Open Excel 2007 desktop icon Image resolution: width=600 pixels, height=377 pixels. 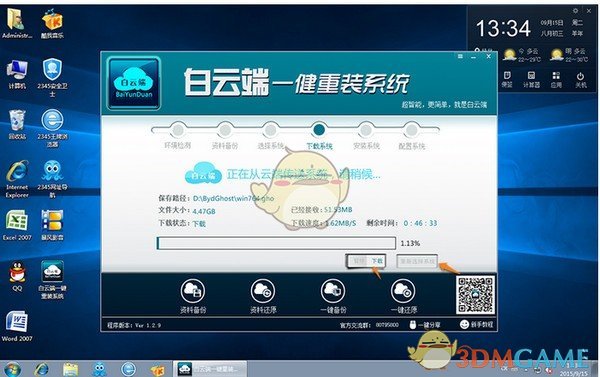pos(17,225)
